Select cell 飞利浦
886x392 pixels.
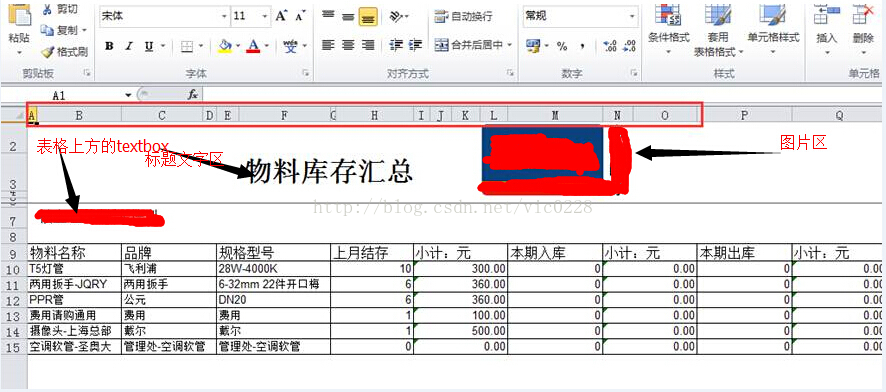[169, 269]
